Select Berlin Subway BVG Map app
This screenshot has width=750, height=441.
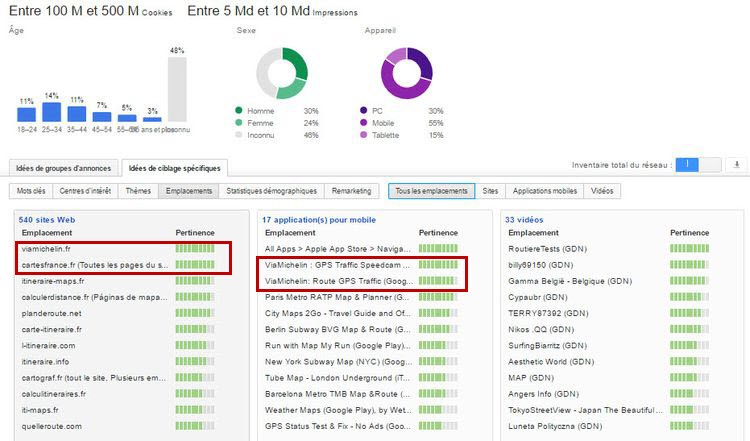[338, 330]
